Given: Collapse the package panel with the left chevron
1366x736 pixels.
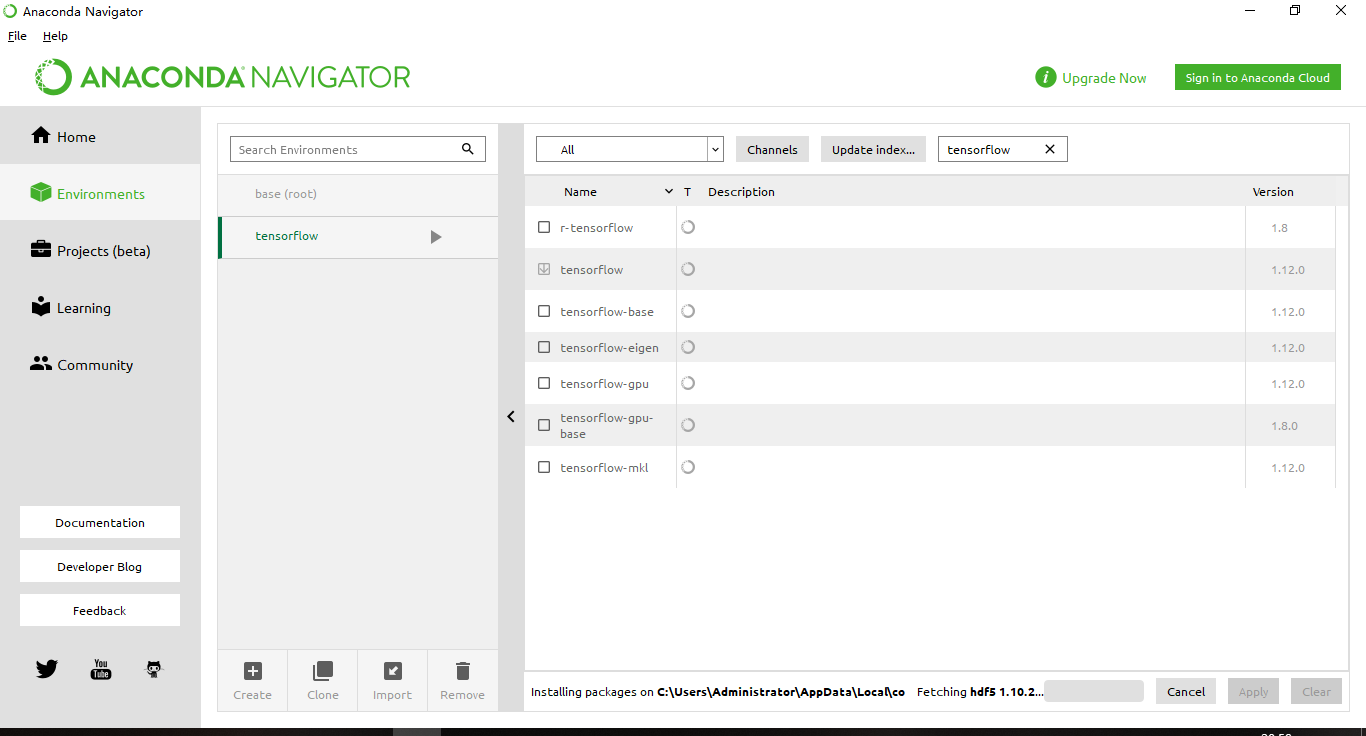Looking at the screenshot, I should (x=511, y=416).
